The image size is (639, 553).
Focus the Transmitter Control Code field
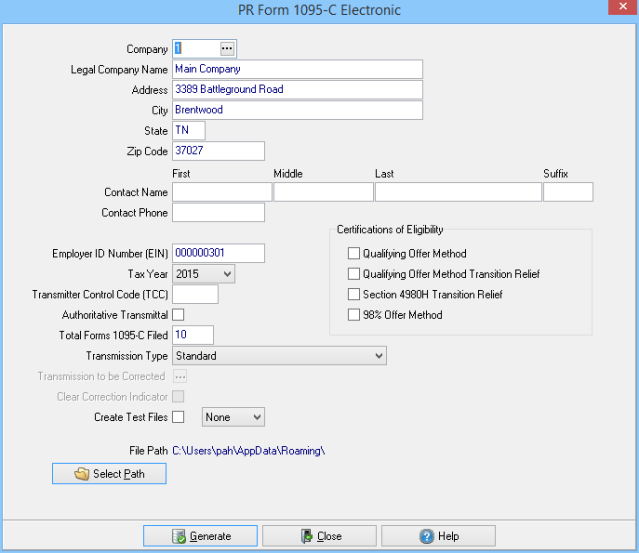pos(195,295)
